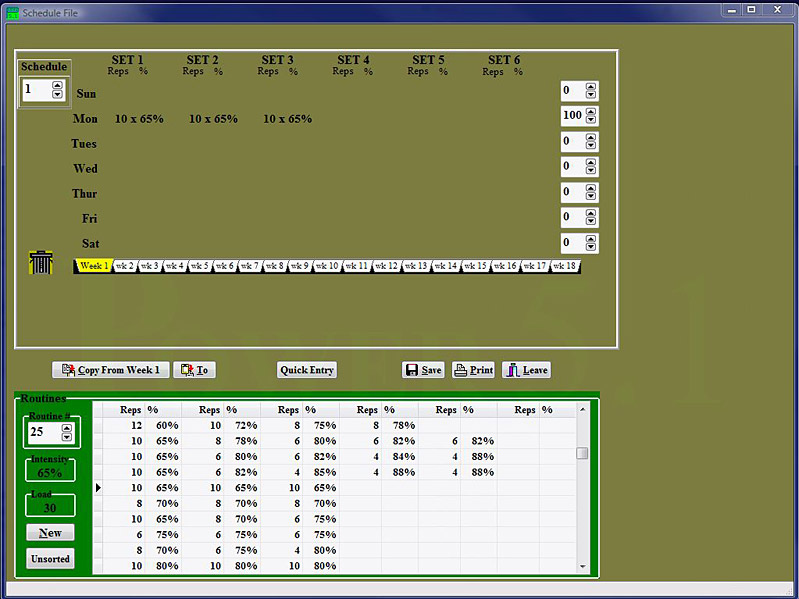Select the wk 10 tab
This screenshot has width=799, height=599.
click(x=326, y=267)
